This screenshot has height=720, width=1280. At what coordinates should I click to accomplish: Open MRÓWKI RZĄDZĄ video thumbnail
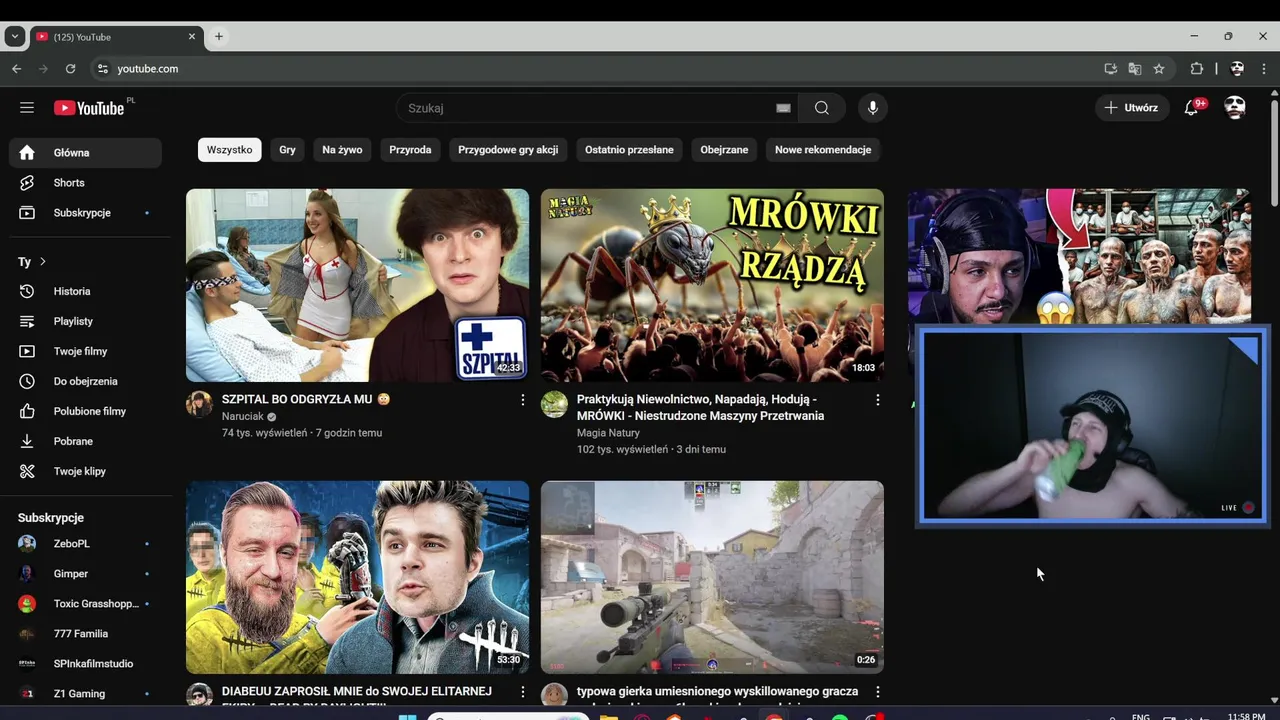[712, 285]
